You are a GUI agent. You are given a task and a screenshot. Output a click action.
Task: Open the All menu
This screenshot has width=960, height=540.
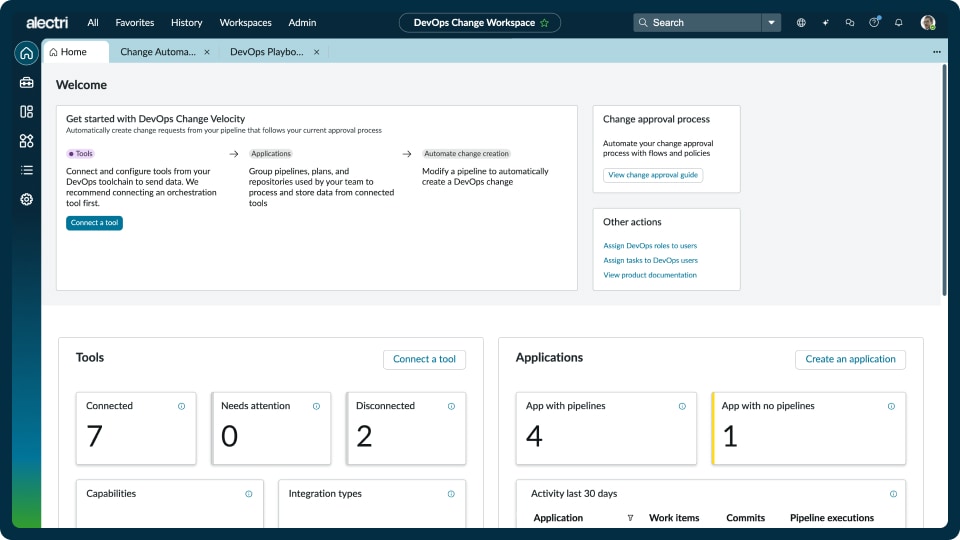[x=92, y=23]
